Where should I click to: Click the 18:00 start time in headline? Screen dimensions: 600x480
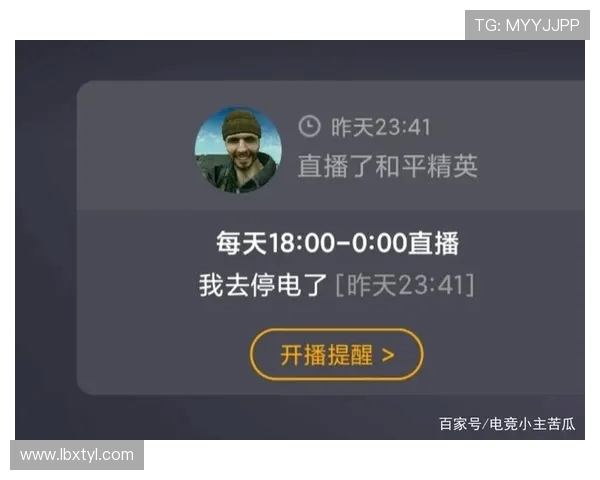click(299, 243)
